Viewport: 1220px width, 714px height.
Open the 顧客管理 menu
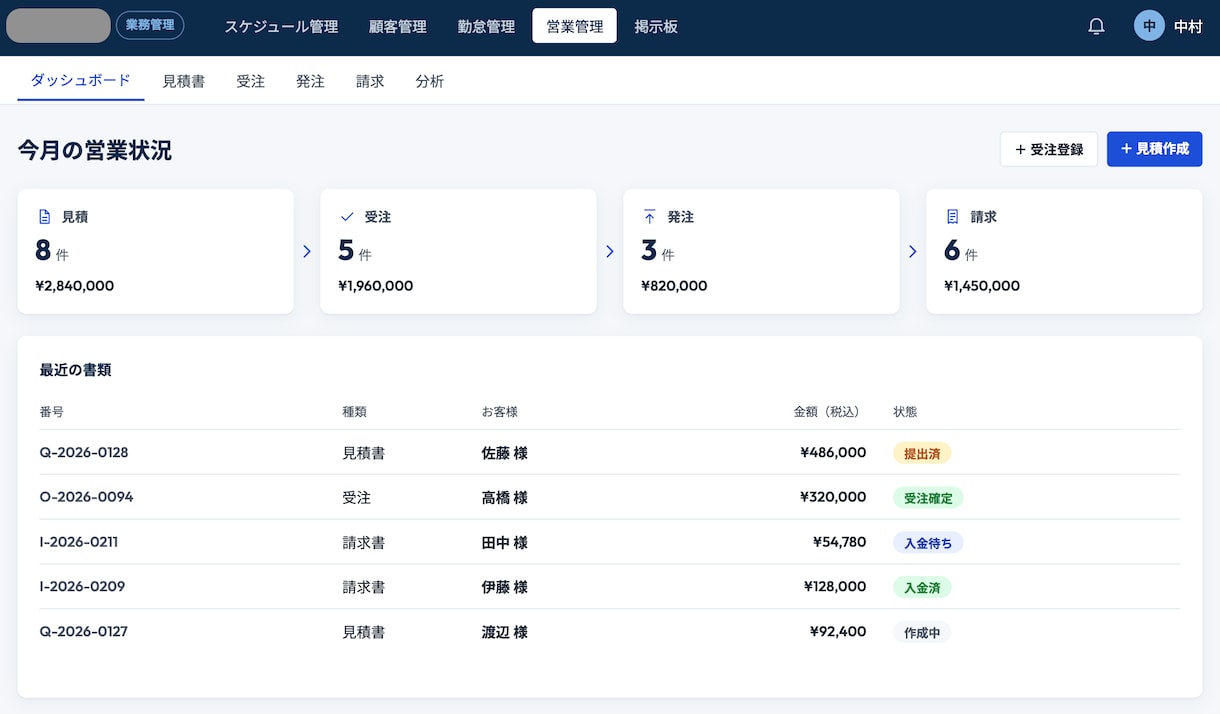click(x=398, y=27)
